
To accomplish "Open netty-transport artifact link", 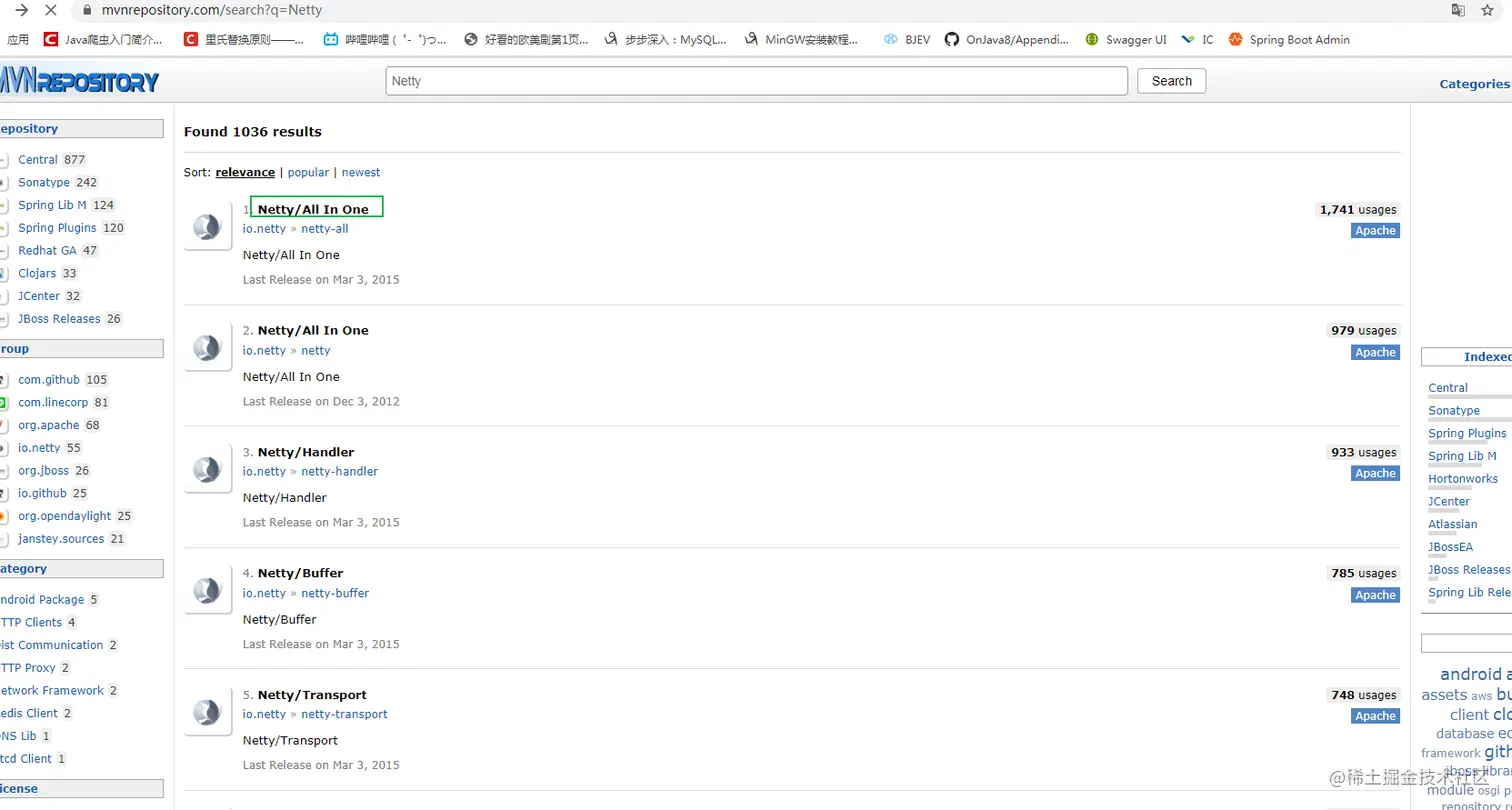I will pyautogui.click(x=344, y=714).
